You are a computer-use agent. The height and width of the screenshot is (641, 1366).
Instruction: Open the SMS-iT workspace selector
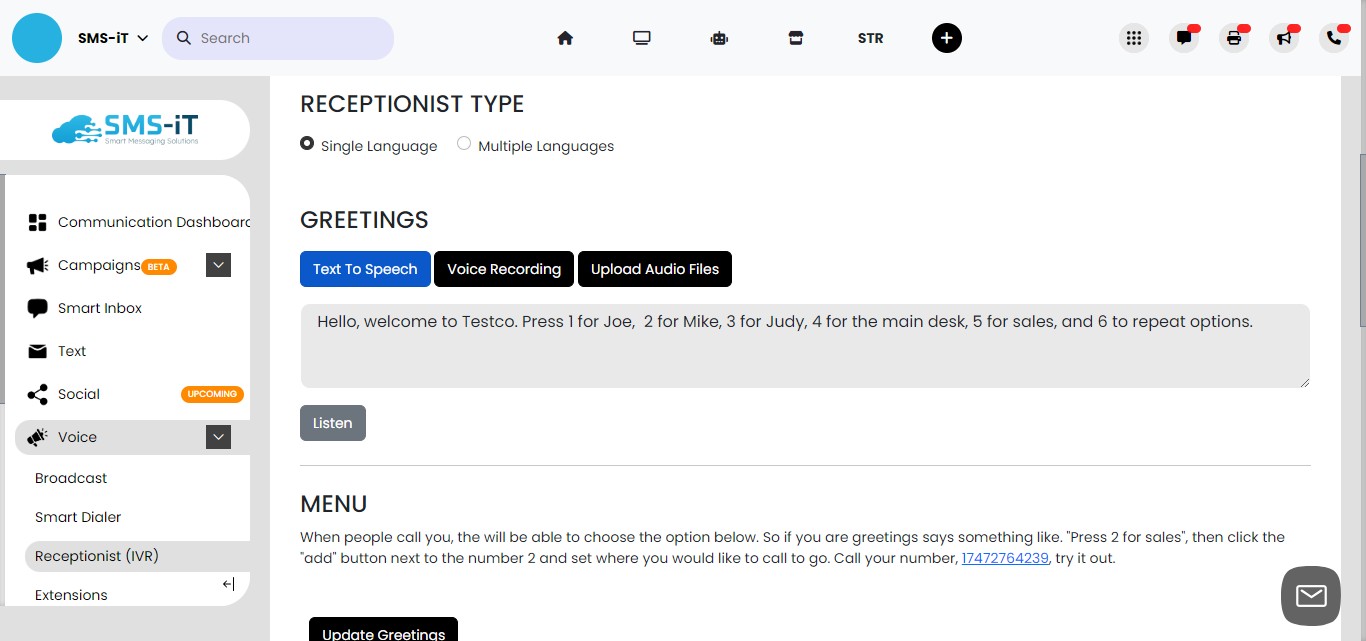coord(112,37)
